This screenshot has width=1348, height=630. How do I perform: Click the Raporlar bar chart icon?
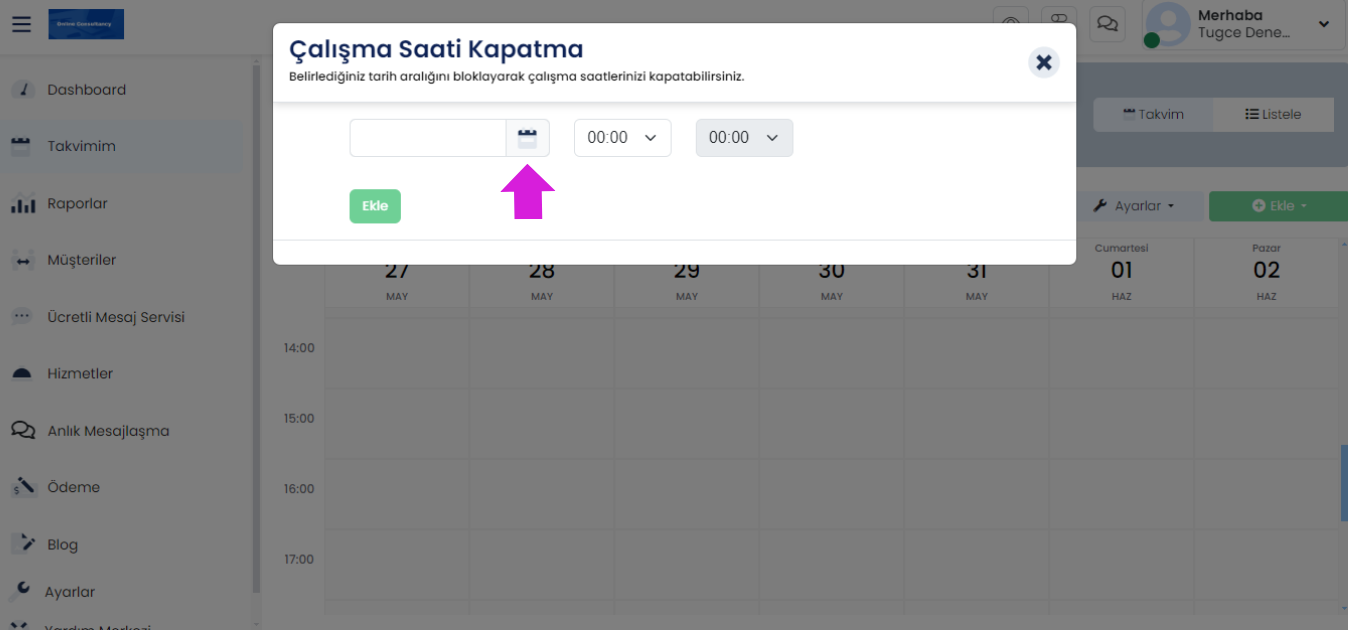[22, 204]
